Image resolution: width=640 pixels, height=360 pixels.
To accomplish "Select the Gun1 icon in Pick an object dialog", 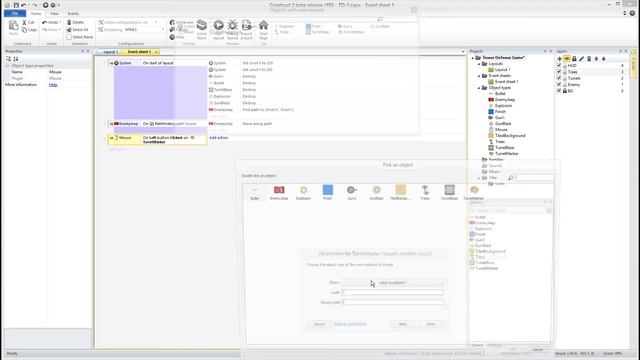I will pyautogui.click(x=352, y=190).
